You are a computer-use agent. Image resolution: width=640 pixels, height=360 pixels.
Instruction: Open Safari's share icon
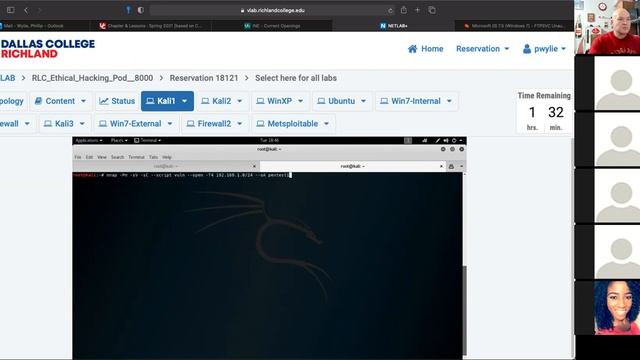[x=404, y=10]
